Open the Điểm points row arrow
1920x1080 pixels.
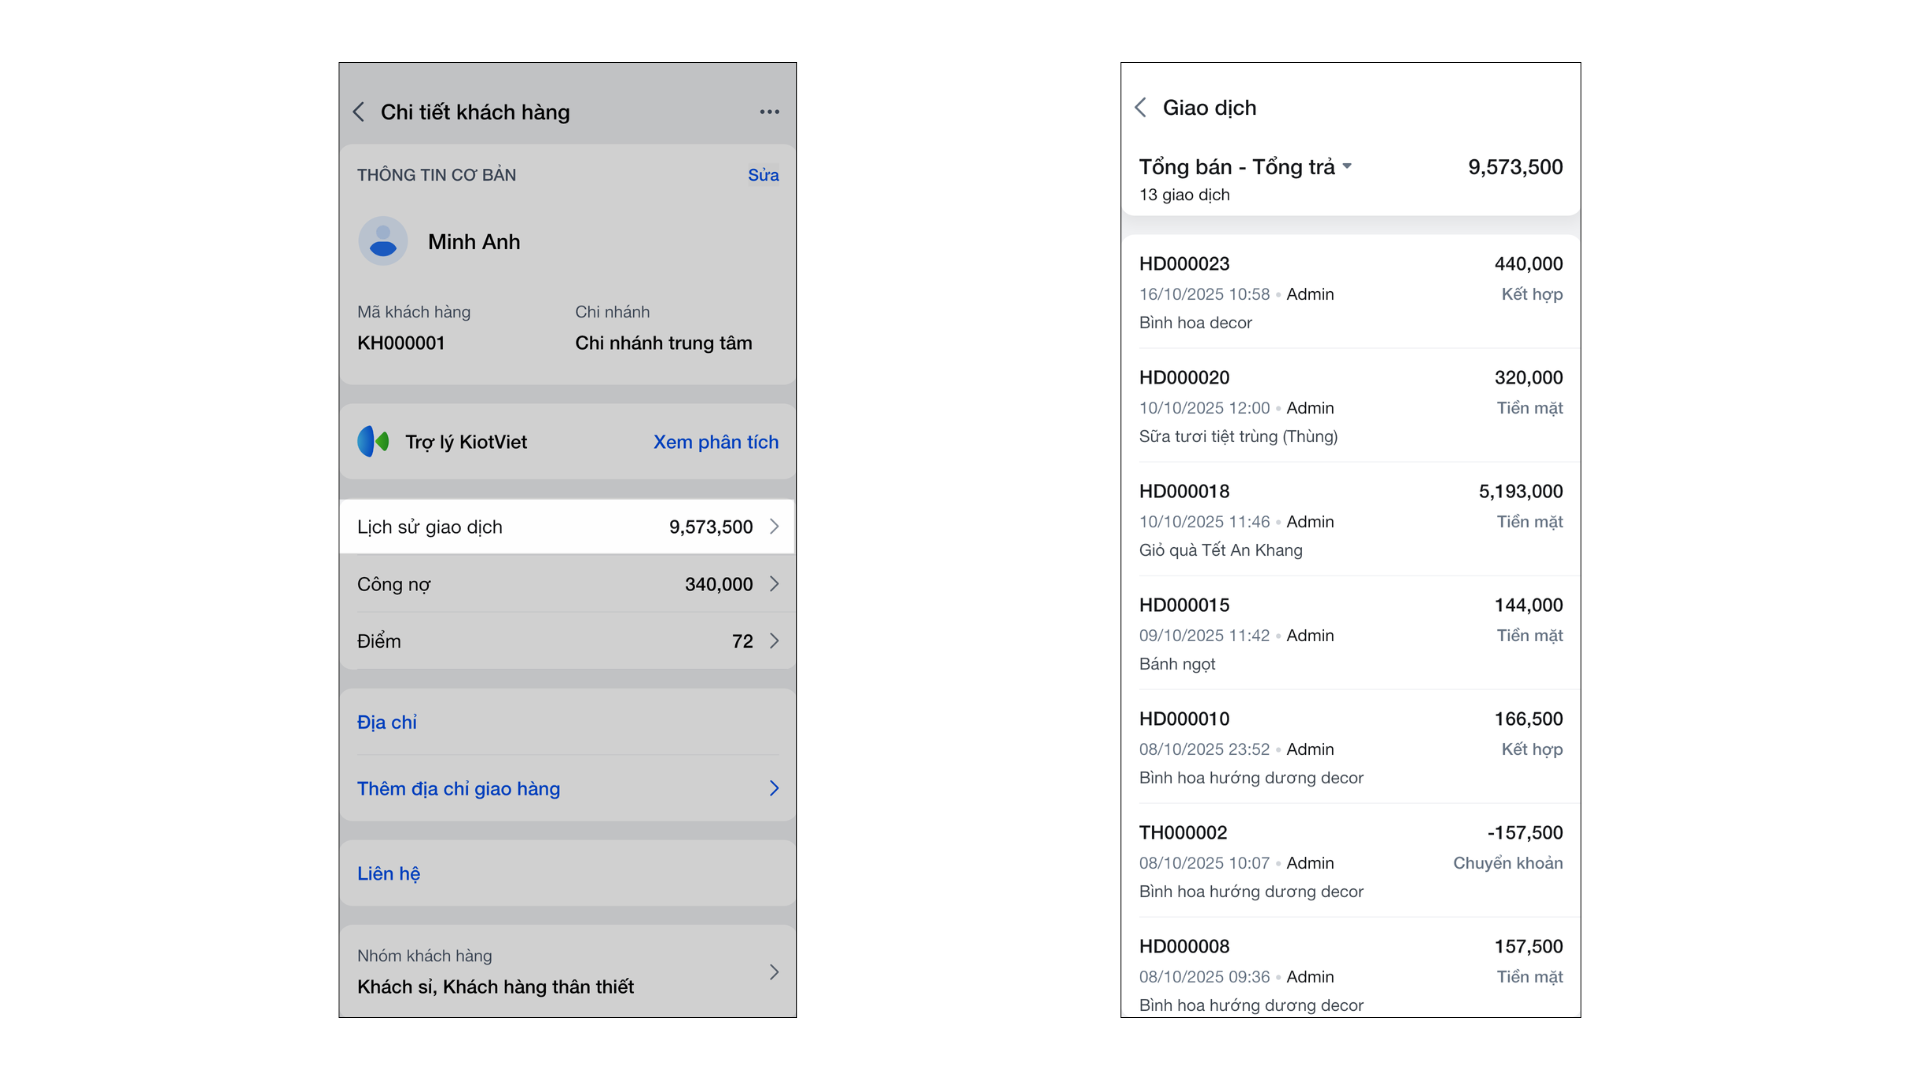[774, 641]
